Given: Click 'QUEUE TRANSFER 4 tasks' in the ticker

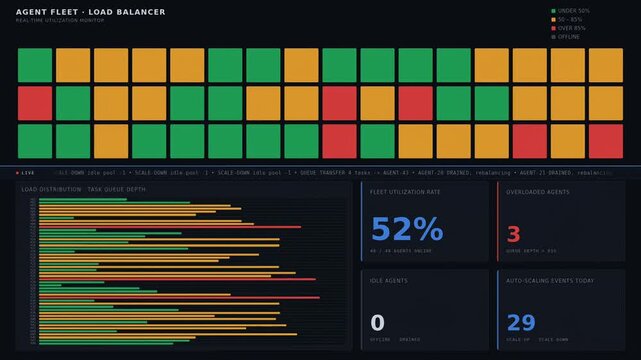Looking at the screenshot, I should tap(335, 173).
